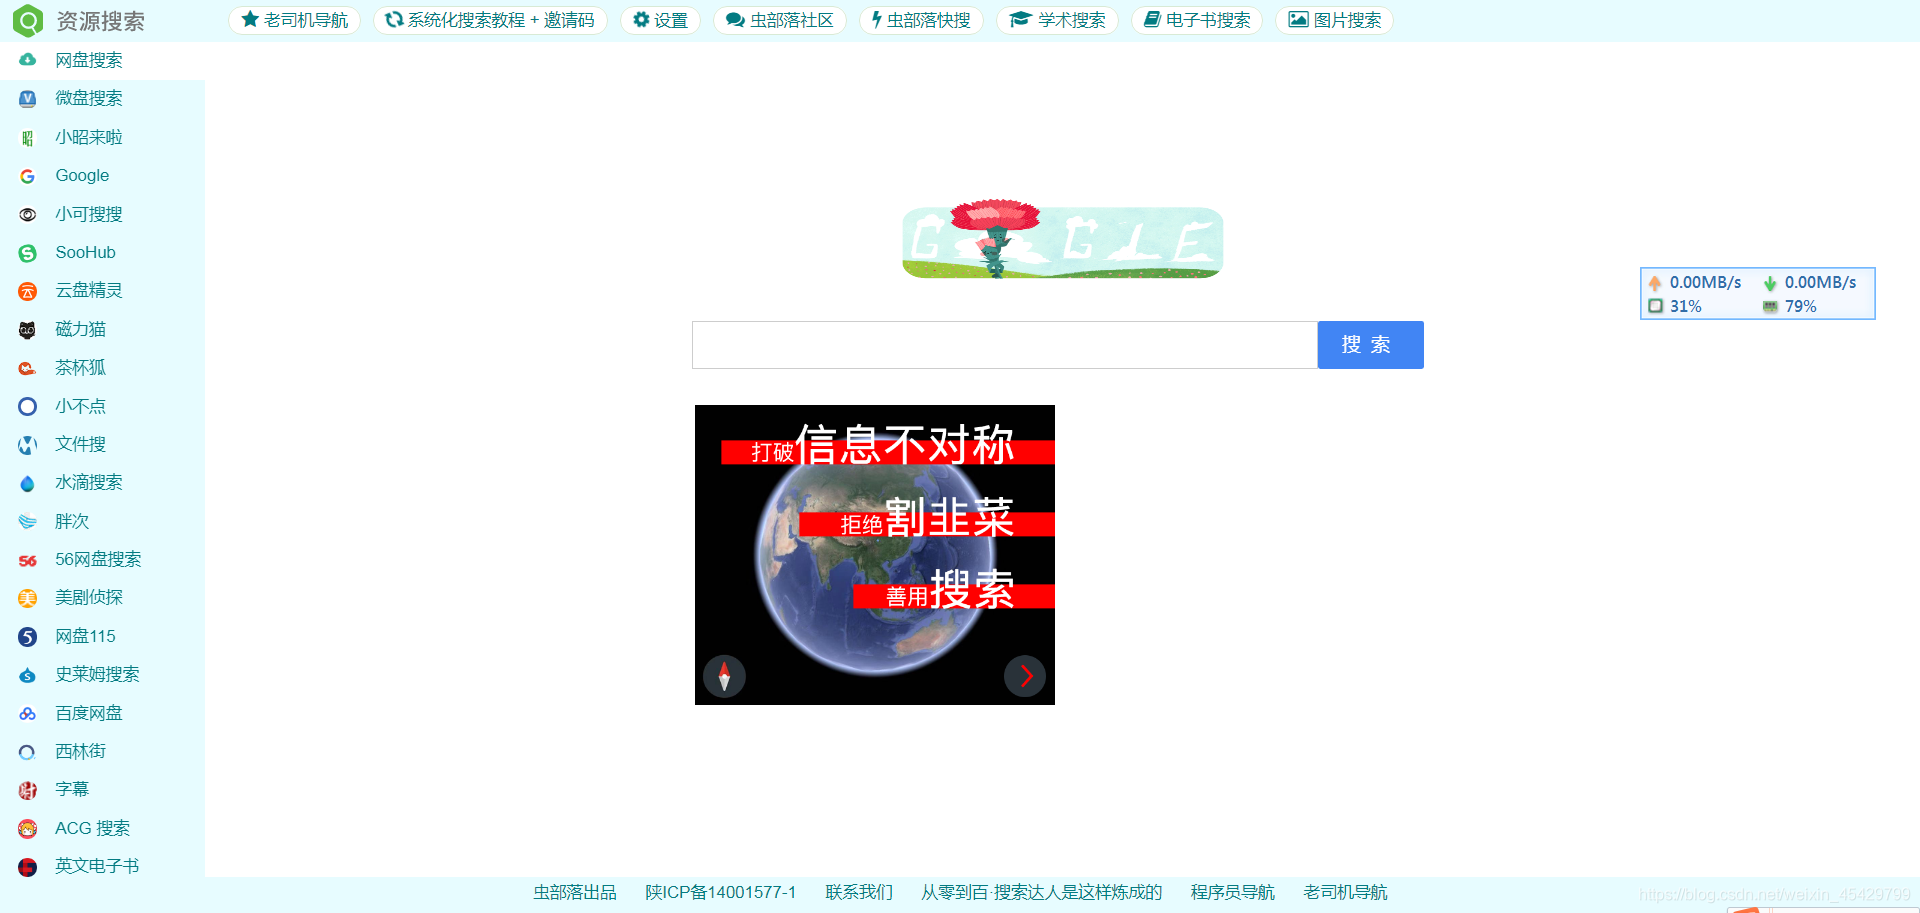Image resolution: width=1920 pixels, height=913 pixels.
Task: Click the 网盘搜索 cloud icon
Action: coord(28,60)
